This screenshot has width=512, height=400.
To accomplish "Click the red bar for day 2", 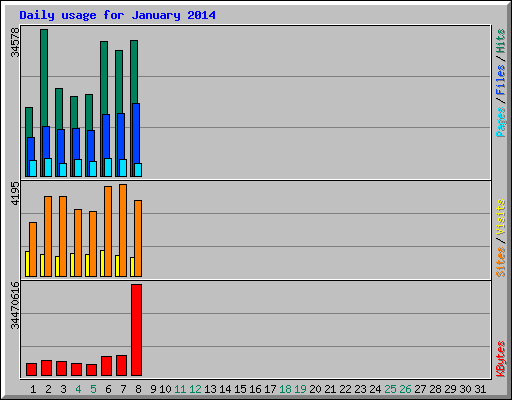I will 46,368.
